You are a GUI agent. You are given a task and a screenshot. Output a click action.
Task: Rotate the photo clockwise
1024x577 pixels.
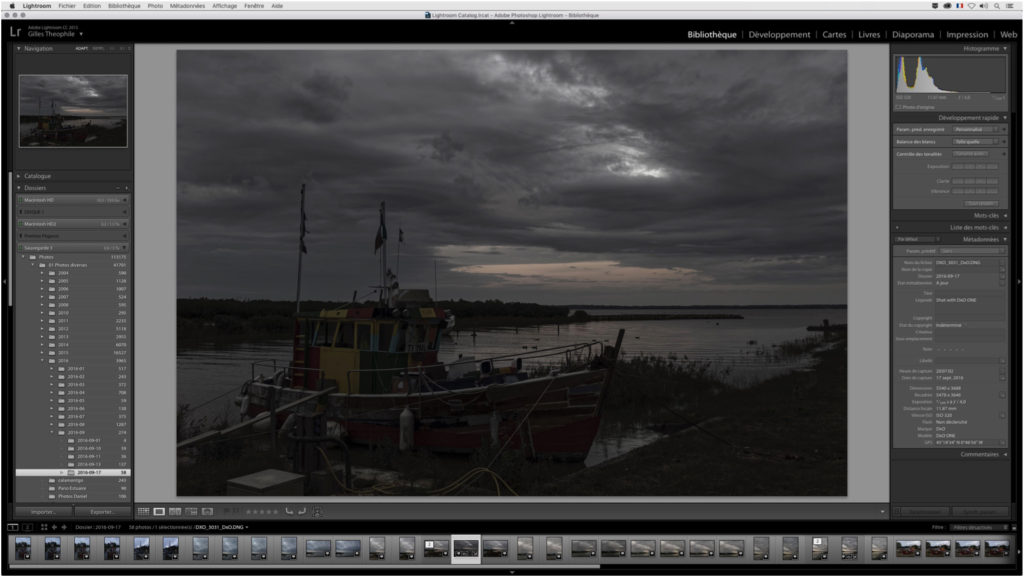click(x=301, y=511)
